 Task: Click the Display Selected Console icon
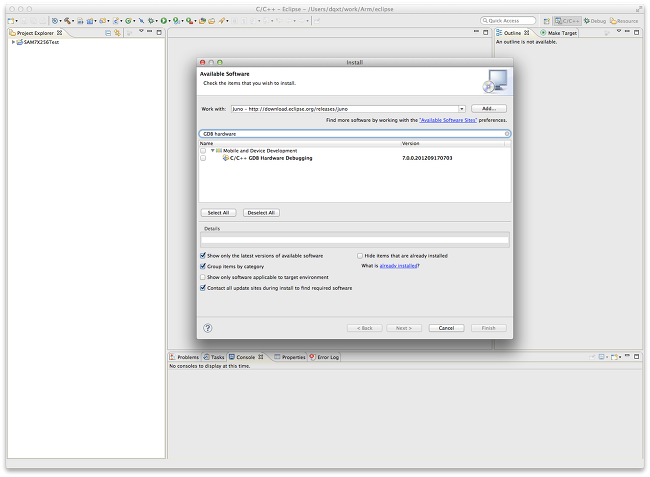pos(601,357)
